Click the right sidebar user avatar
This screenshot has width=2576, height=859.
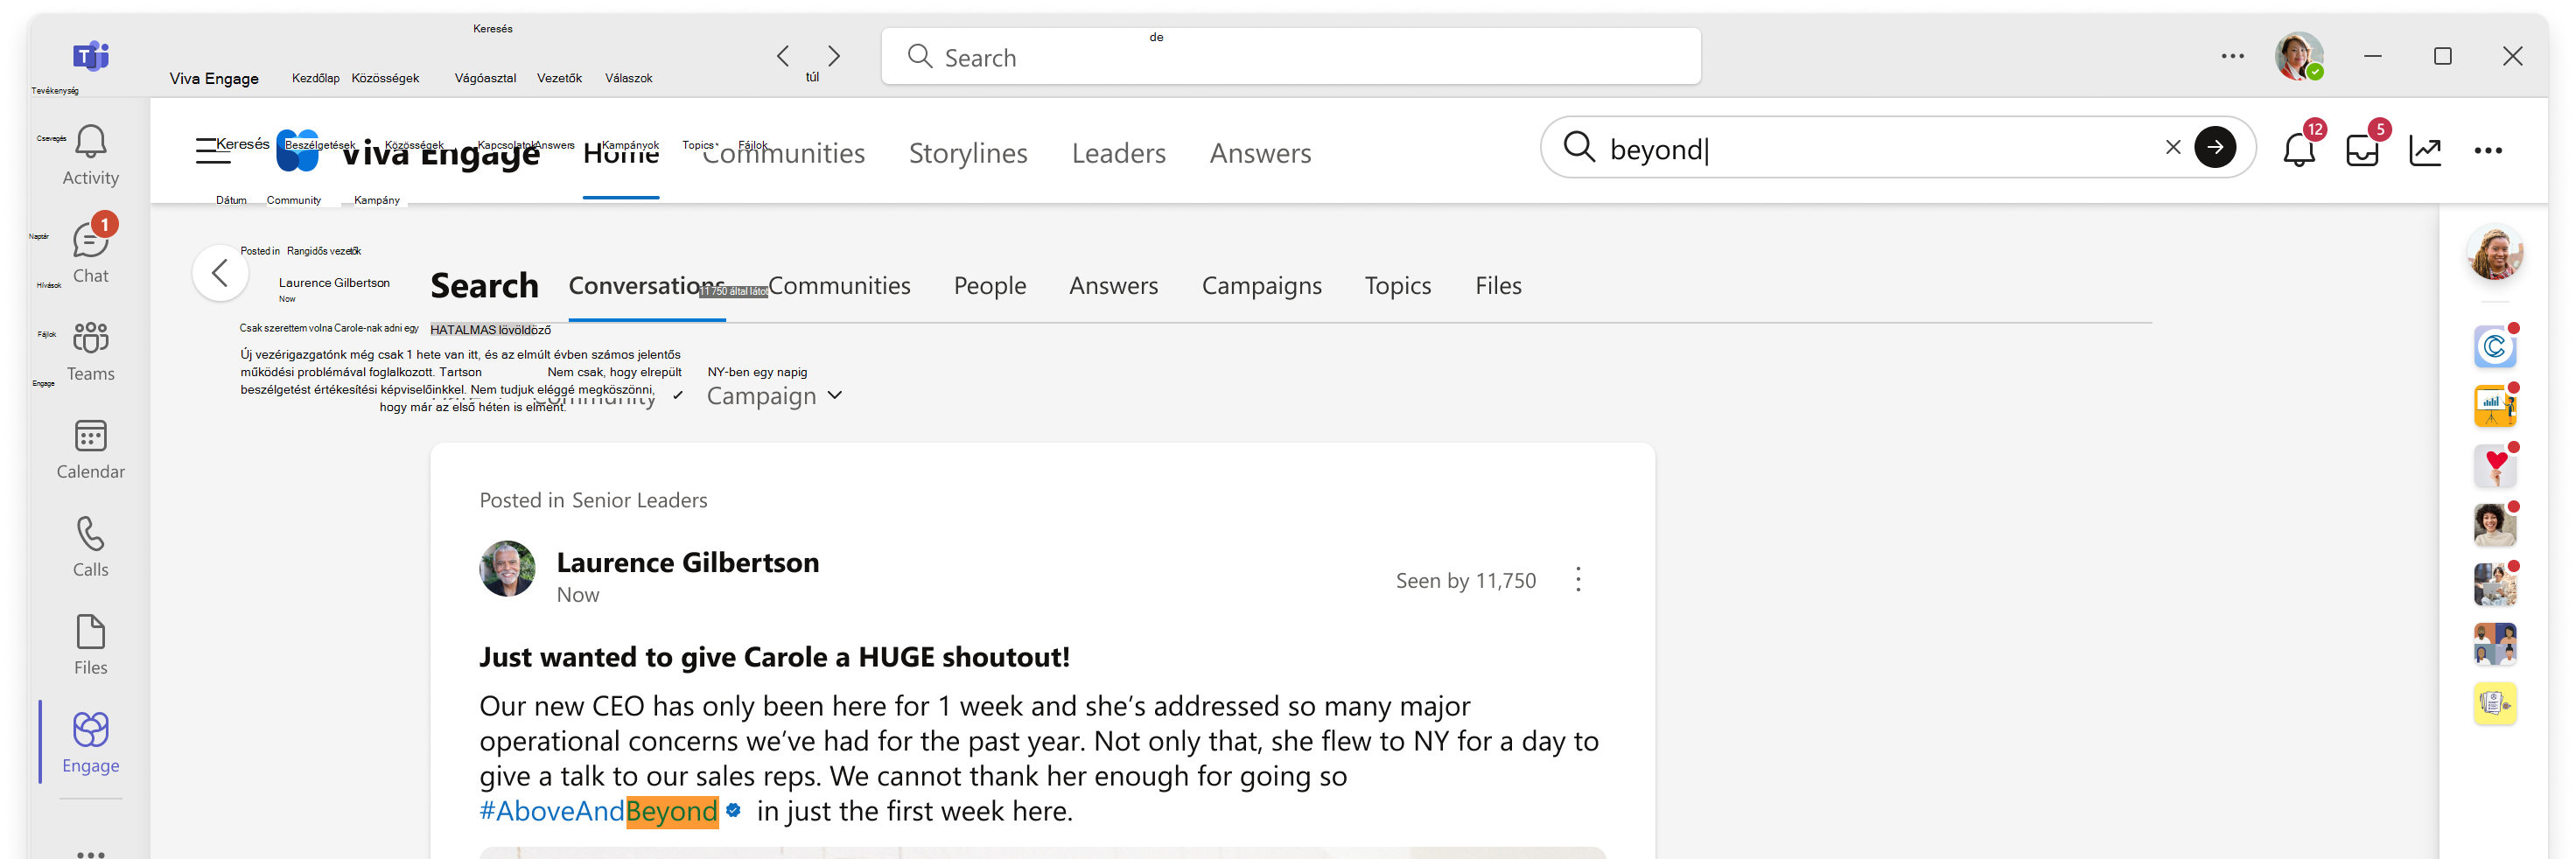[2494, 252]
